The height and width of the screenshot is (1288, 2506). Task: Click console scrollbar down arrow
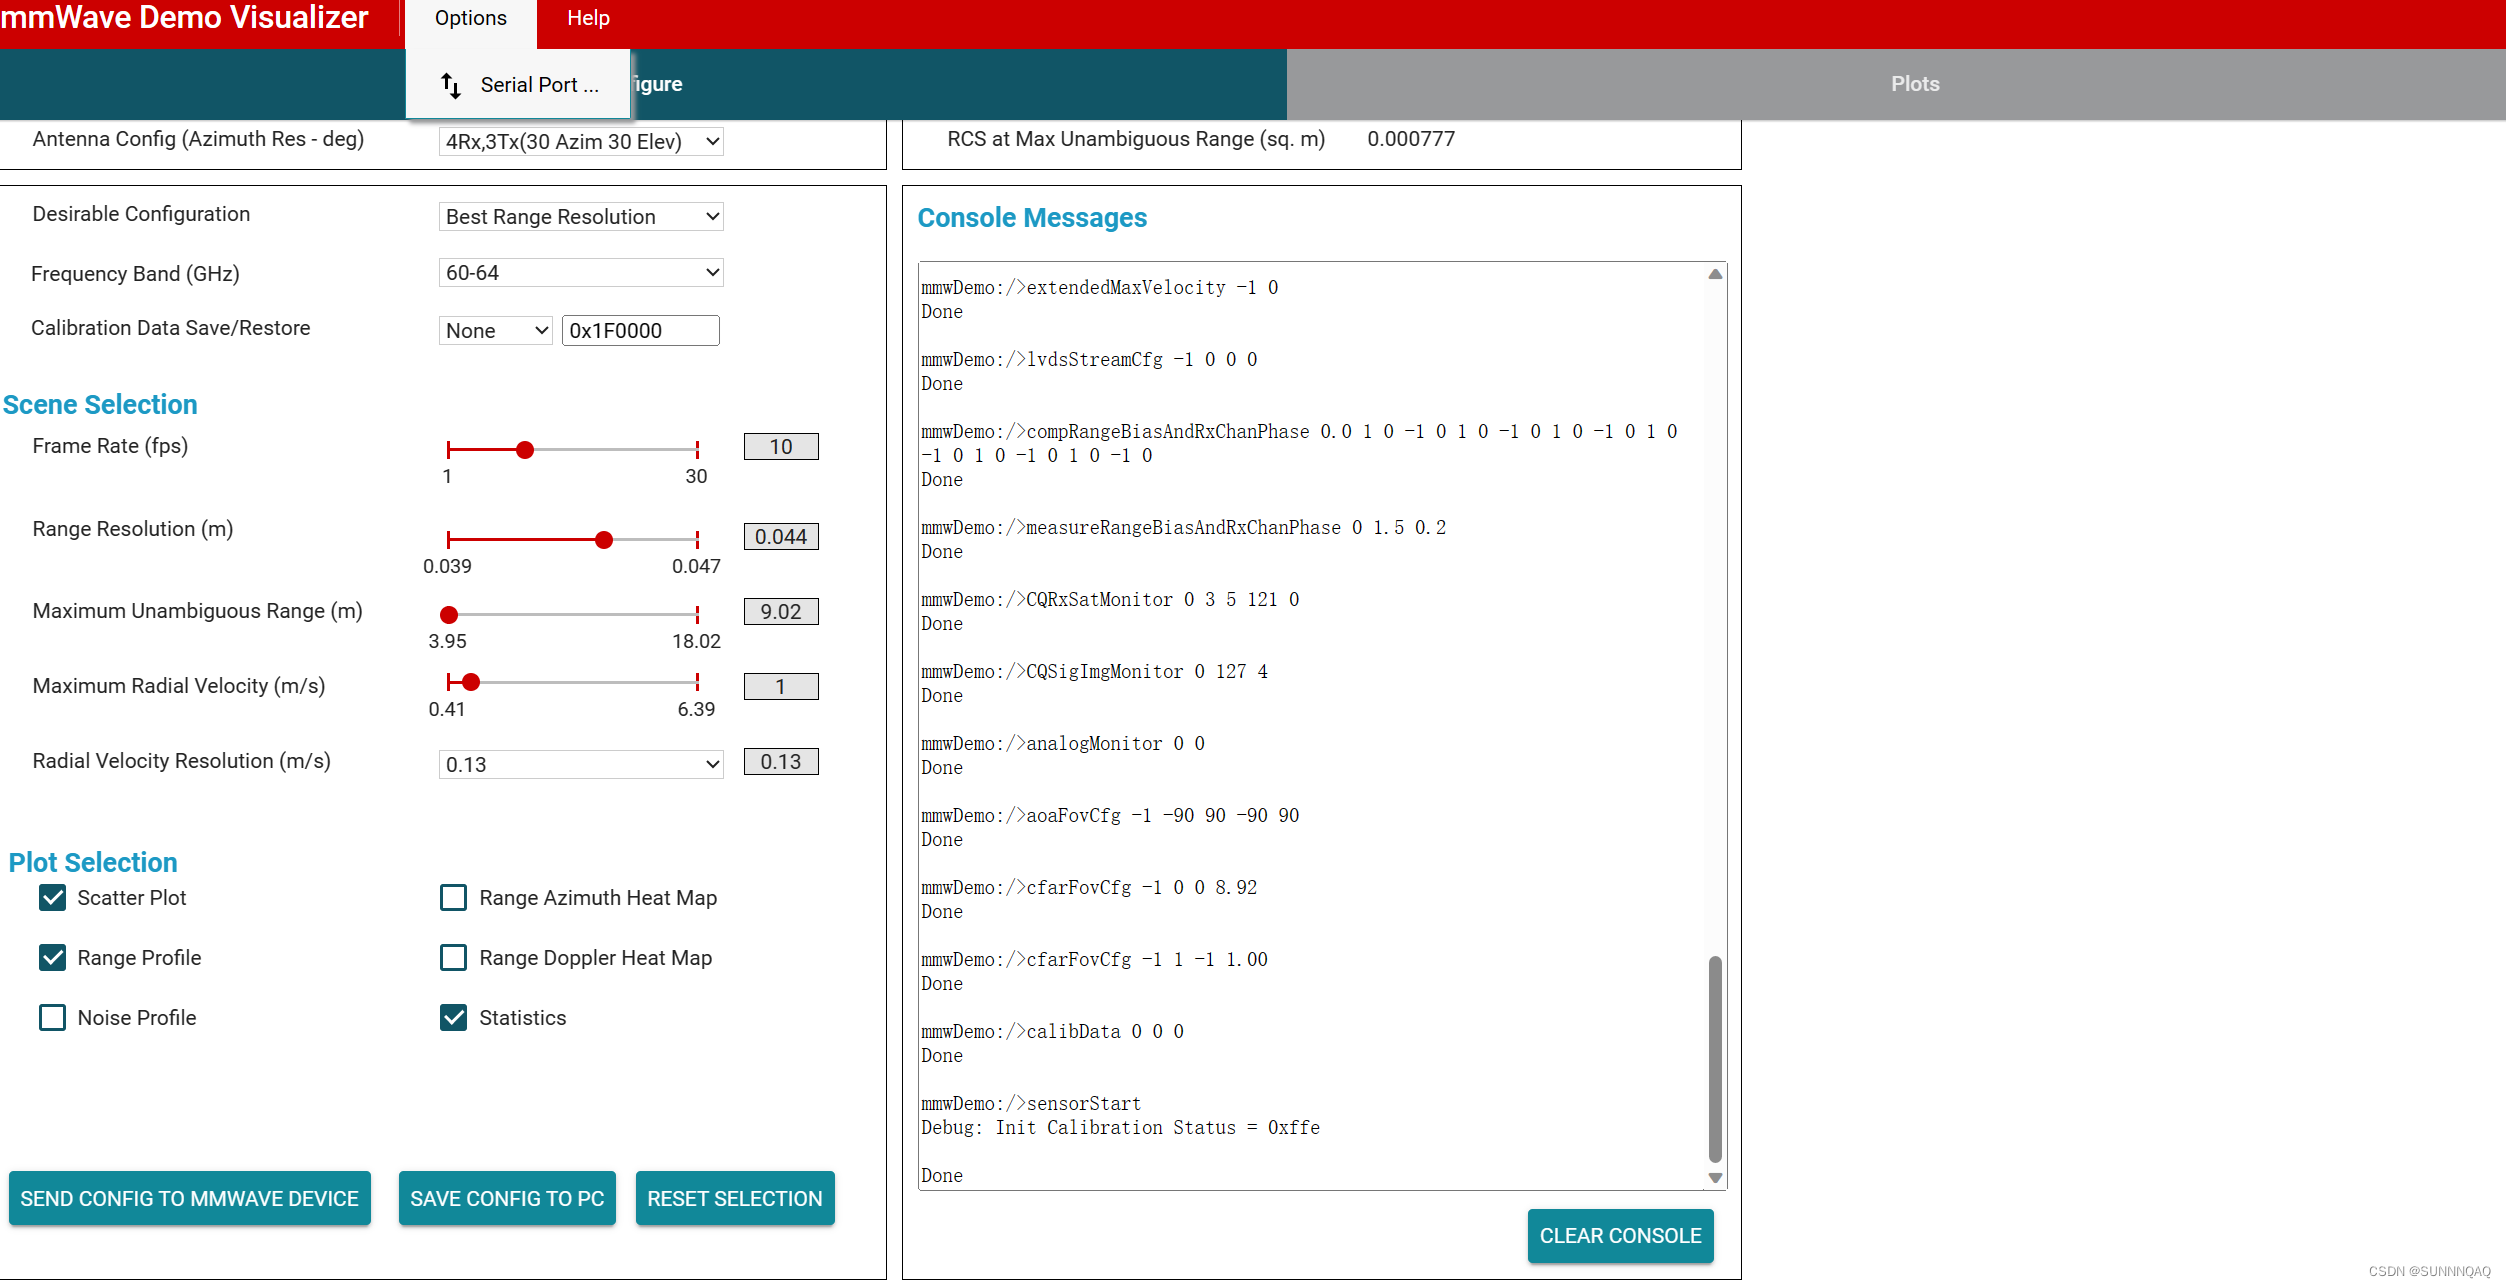tap(1715, 1178)
